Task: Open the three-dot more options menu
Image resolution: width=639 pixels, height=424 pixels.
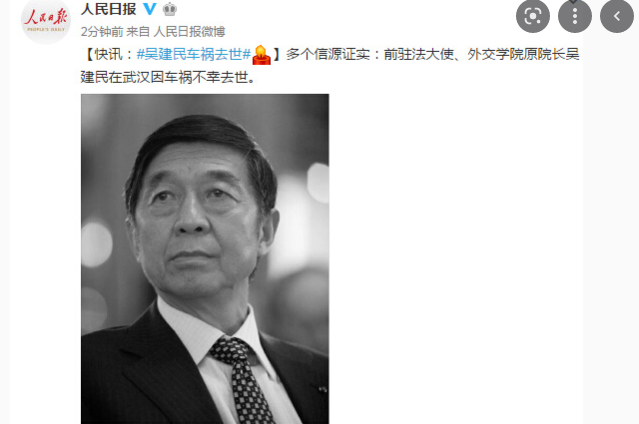Action: (x=575, y=16)
